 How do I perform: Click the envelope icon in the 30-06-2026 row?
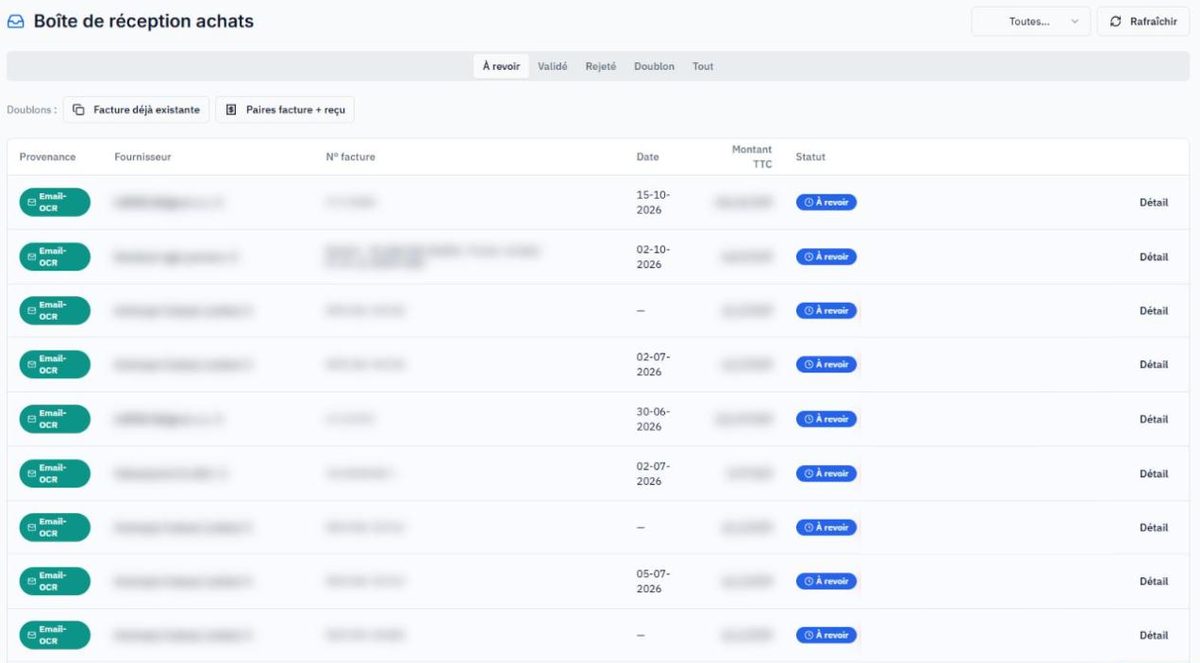[x=32, y=419]
